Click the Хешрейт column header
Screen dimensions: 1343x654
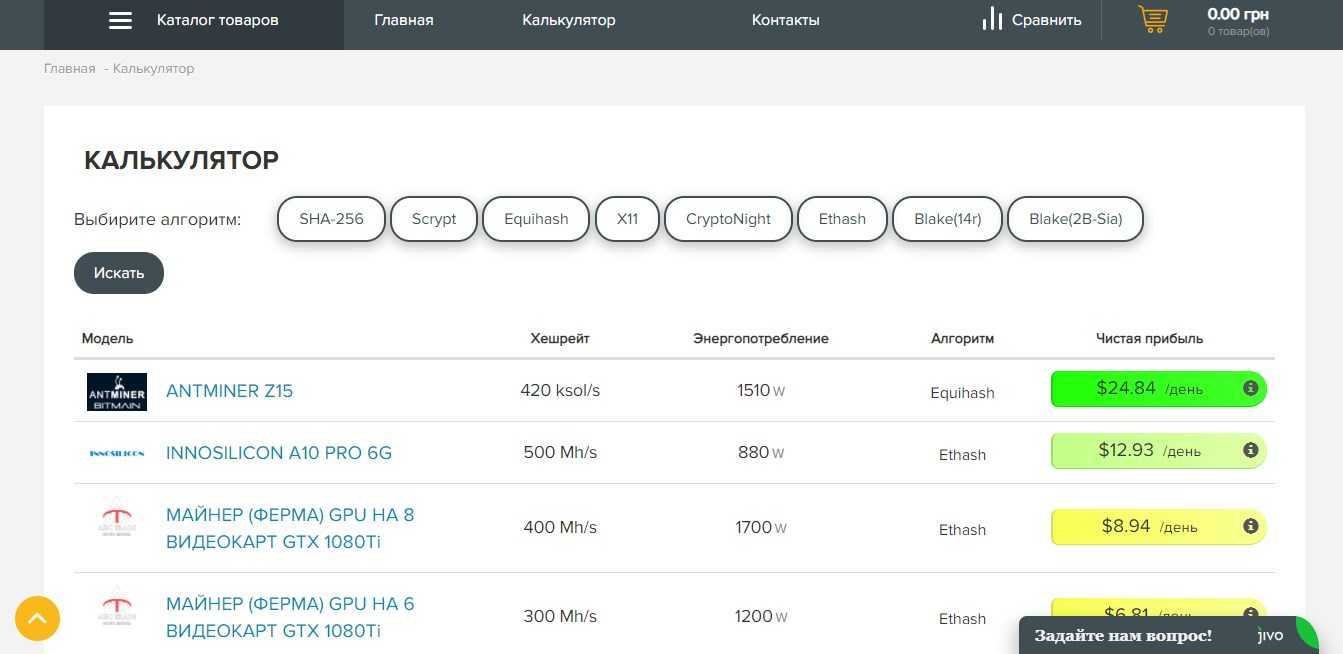pos(560,338)
